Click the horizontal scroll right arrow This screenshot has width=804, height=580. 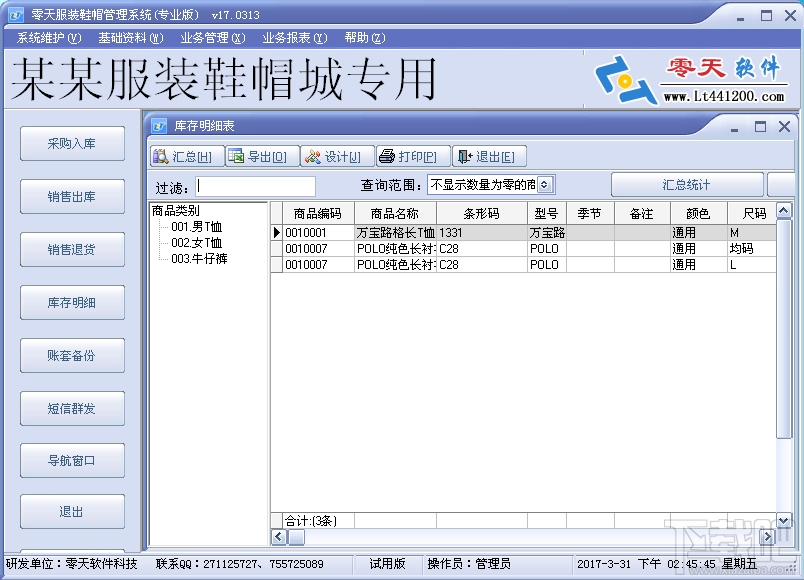(x=768, y=537)
